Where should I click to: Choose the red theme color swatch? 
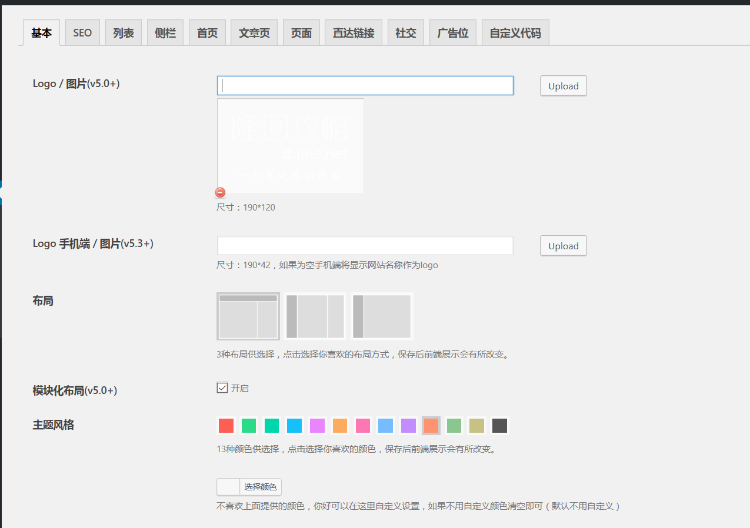(x=226, y=426)
